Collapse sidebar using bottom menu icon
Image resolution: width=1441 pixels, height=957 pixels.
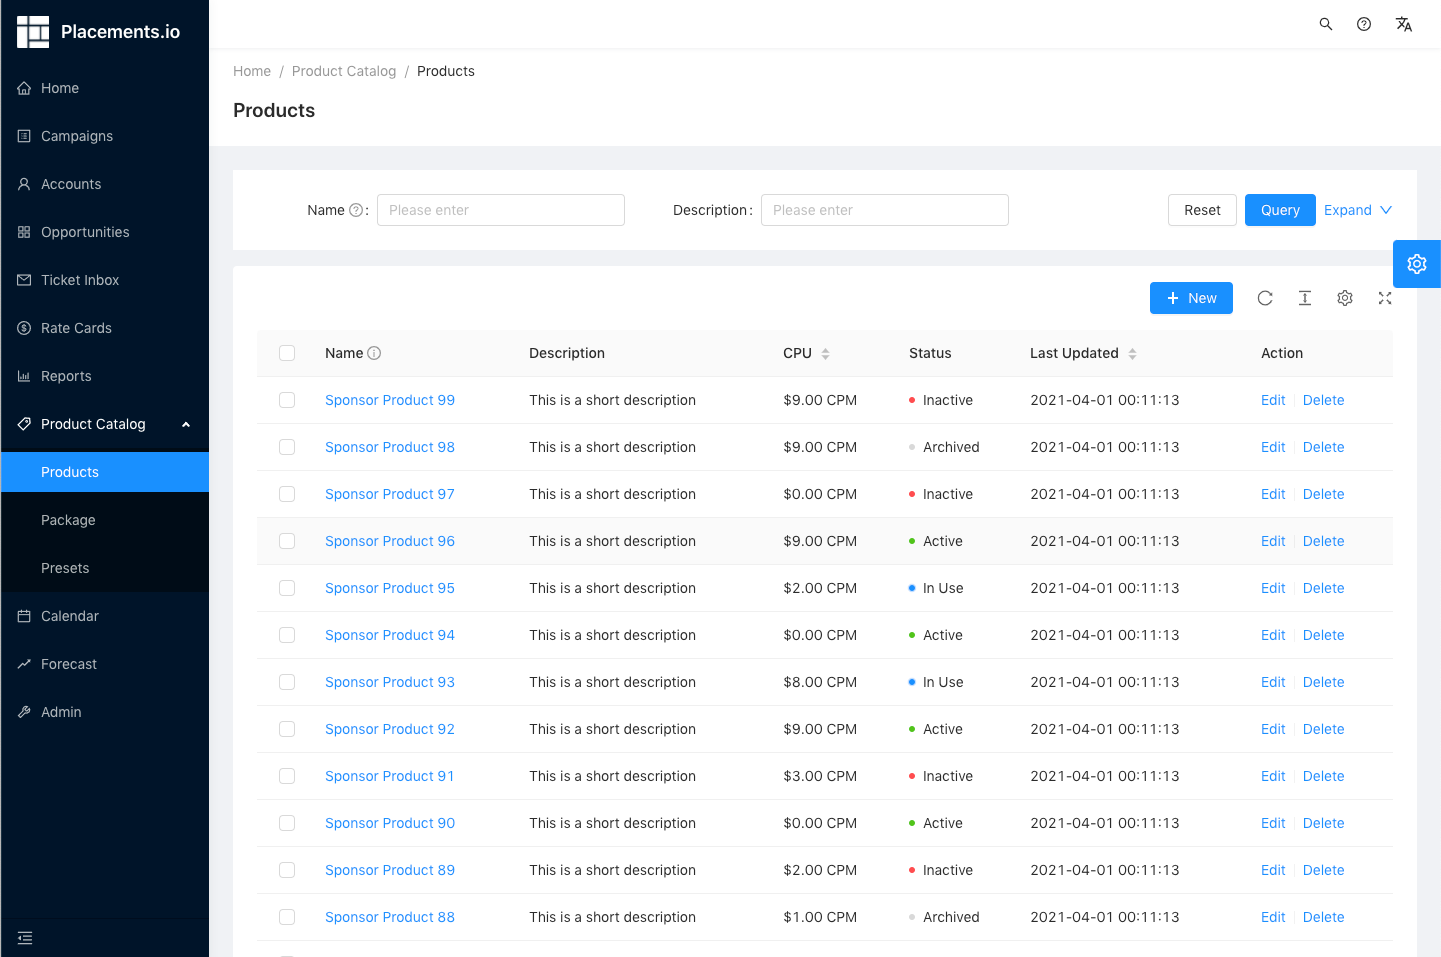click(25, 938)
